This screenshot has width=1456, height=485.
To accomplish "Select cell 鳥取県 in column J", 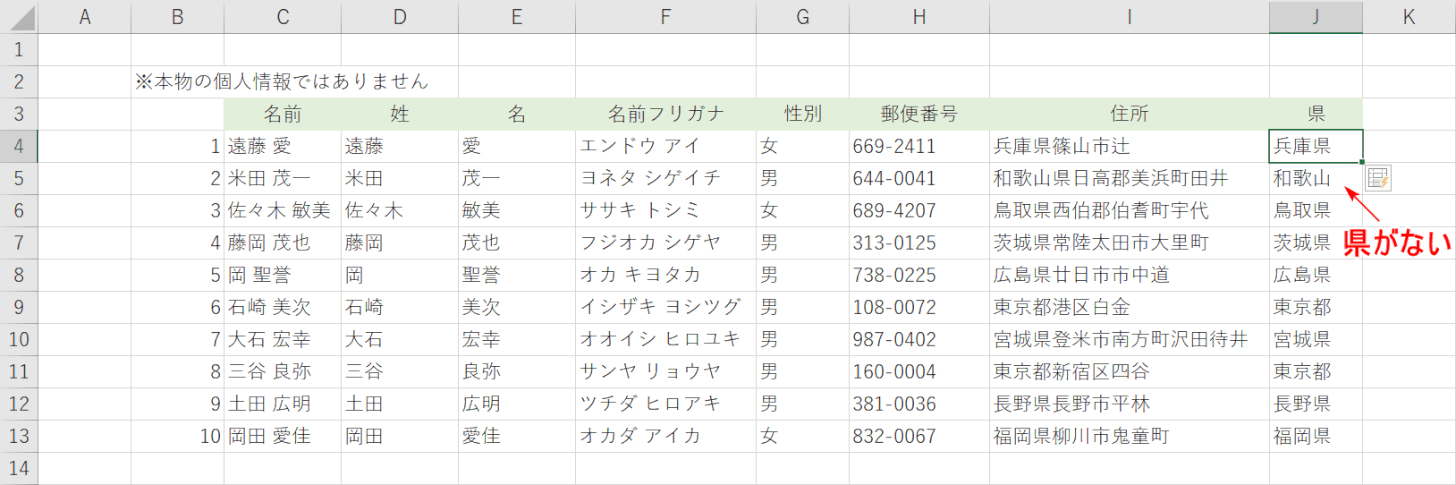I will pyautogui.click(x=1316, y=211).
